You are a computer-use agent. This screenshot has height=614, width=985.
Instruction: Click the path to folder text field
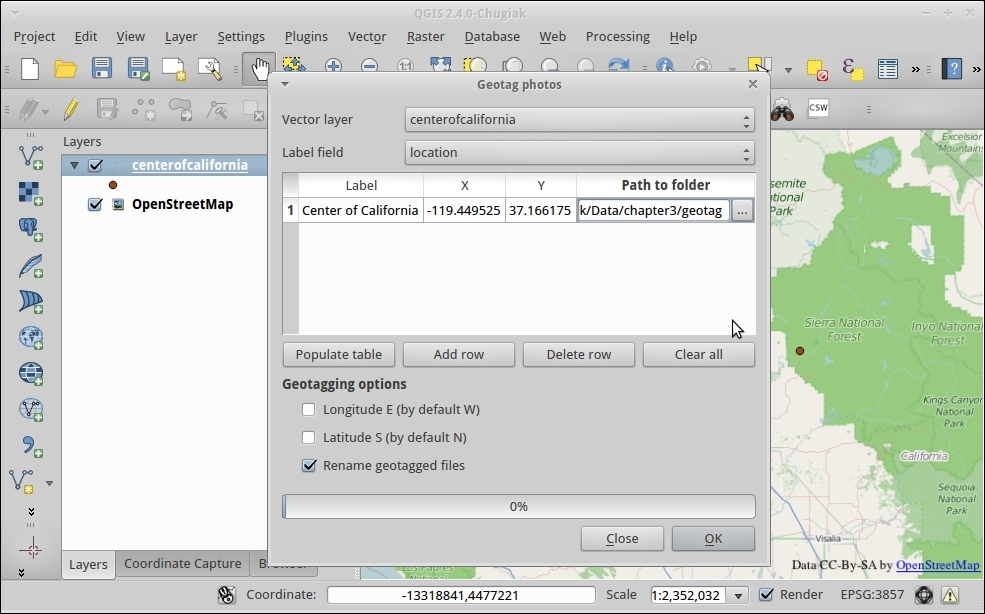(x=652, y=211)
